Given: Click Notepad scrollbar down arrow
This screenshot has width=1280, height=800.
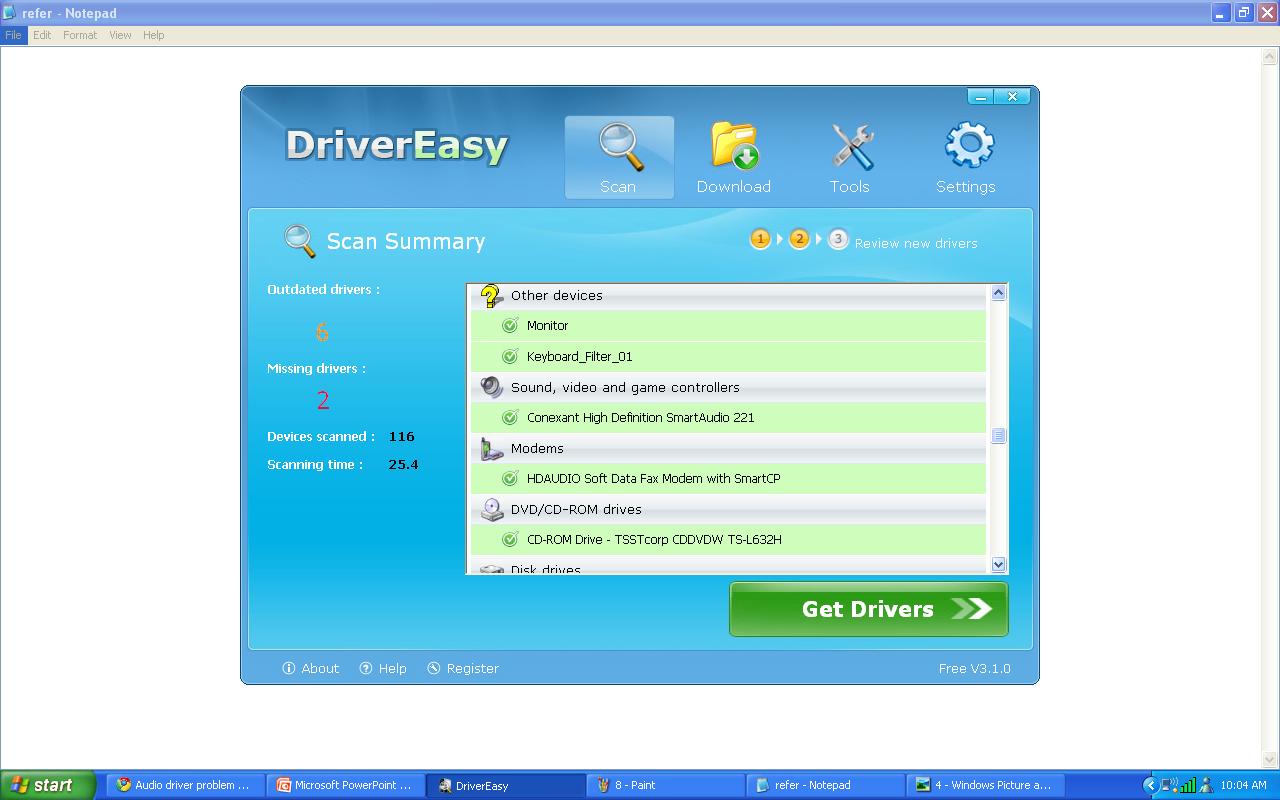Looking at the screenshot, I should (1271, 760).
